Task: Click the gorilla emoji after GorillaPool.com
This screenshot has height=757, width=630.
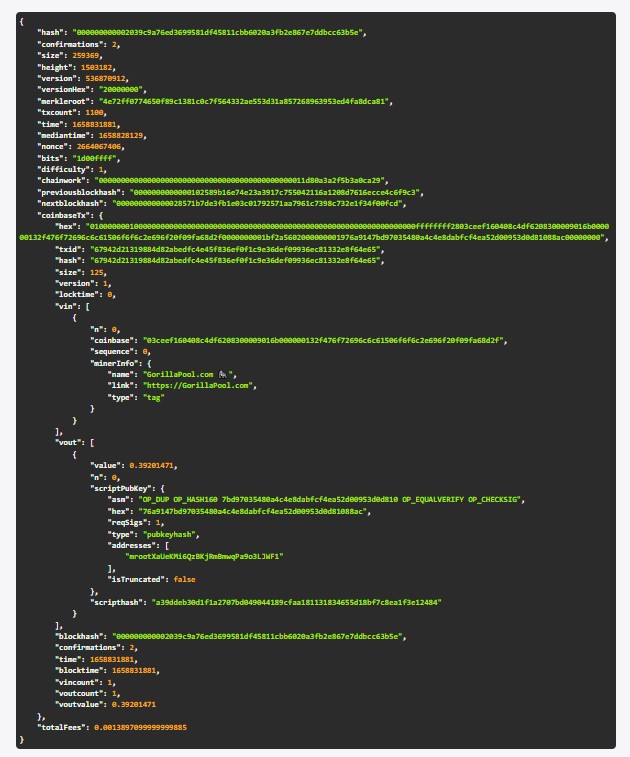Action: [x=223, y=374]
